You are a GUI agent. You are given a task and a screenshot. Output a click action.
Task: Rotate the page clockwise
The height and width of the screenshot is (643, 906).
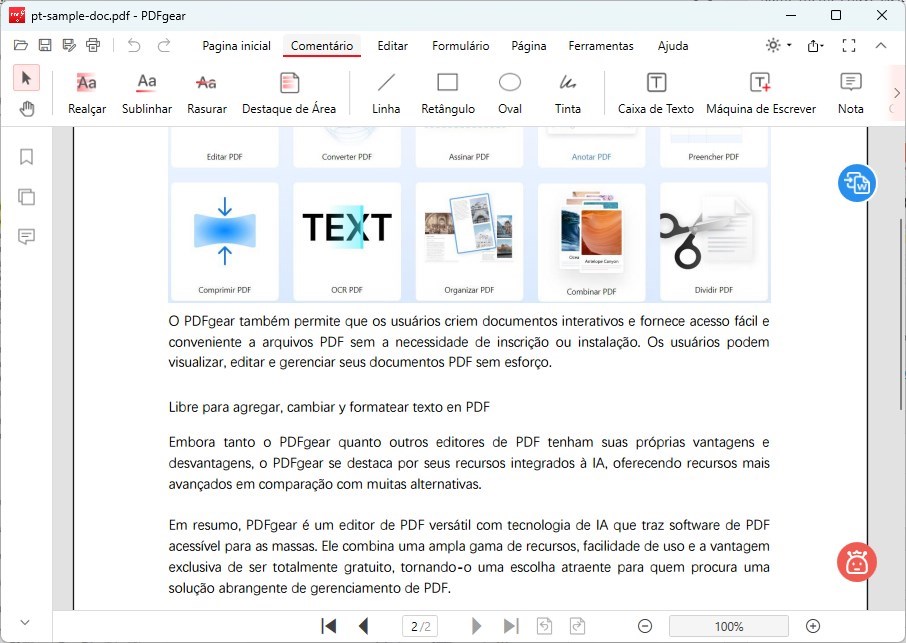[577, 626]
